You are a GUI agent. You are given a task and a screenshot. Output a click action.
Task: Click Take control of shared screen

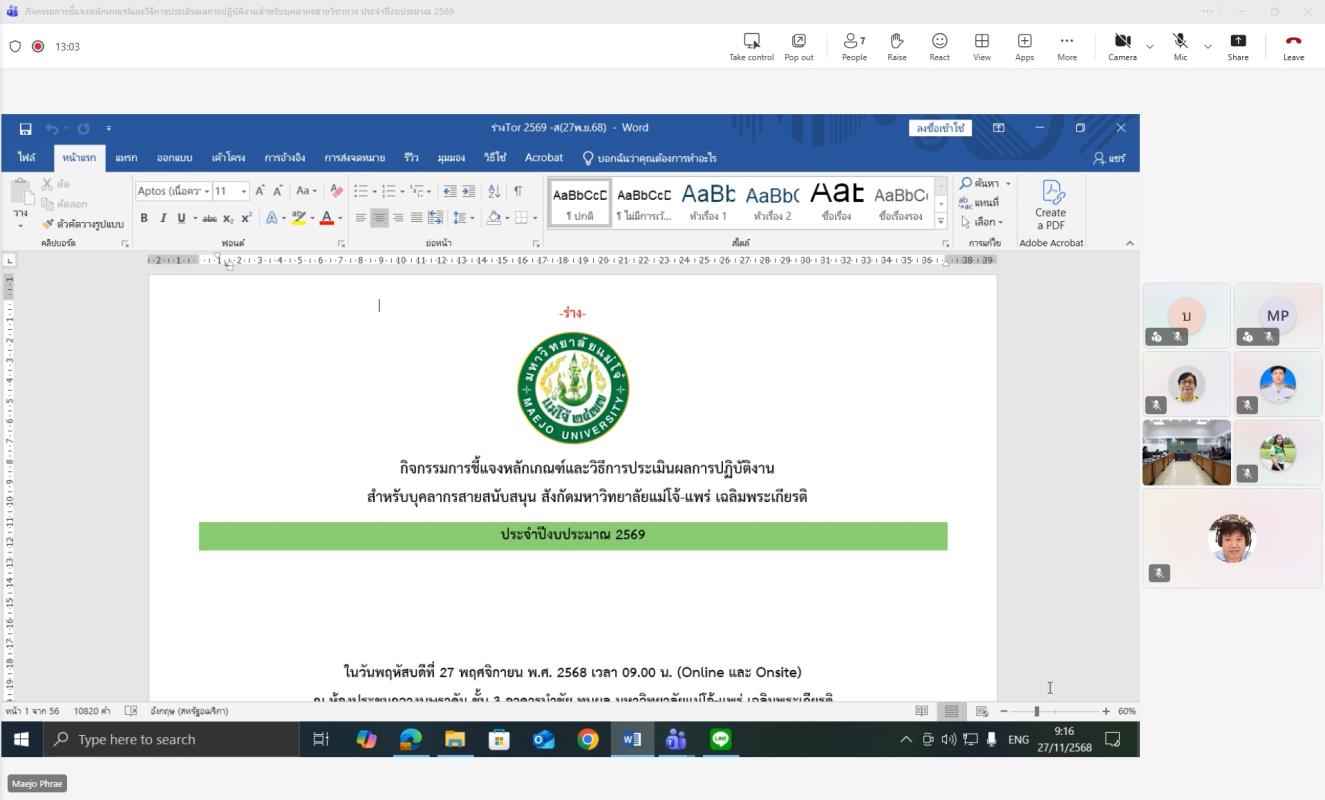(751, 46)
